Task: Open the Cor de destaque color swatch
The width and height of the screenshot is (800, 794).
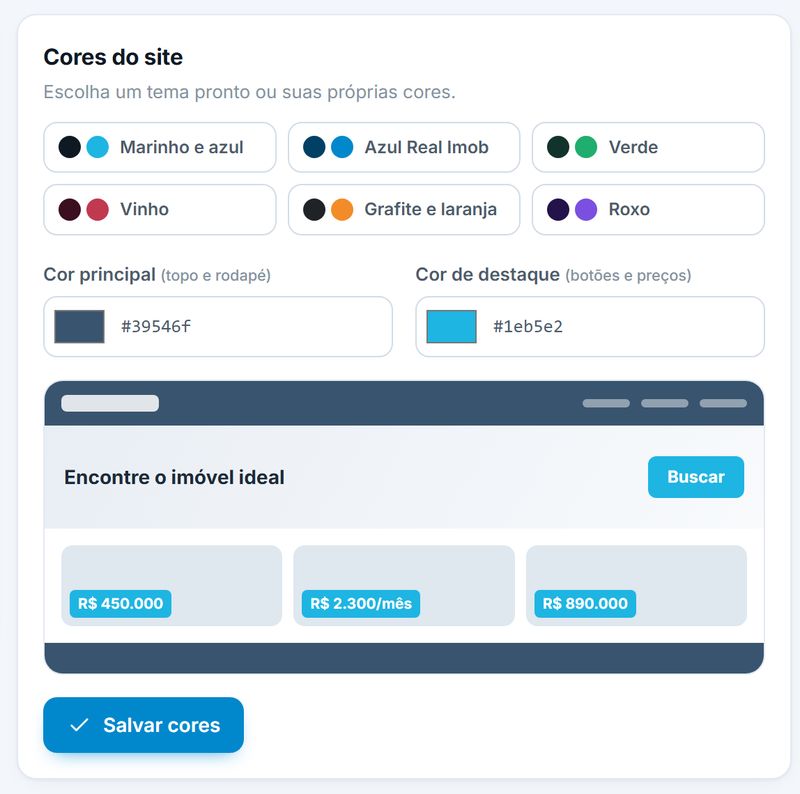Action: click(452, 327)
